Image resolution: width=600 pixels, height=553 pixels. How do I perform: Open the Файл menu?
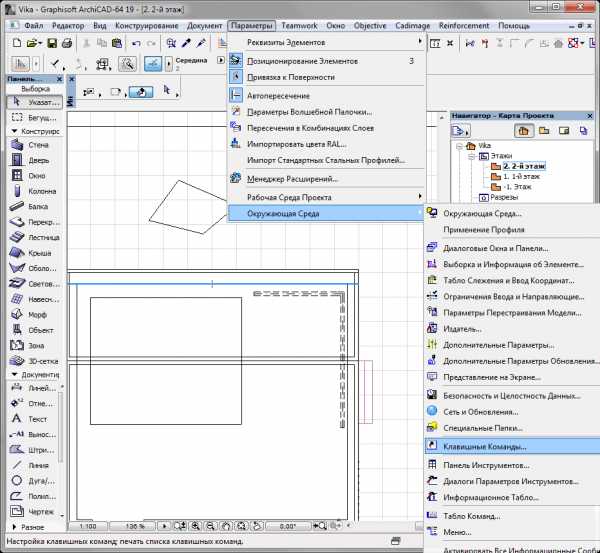[34, 26]
